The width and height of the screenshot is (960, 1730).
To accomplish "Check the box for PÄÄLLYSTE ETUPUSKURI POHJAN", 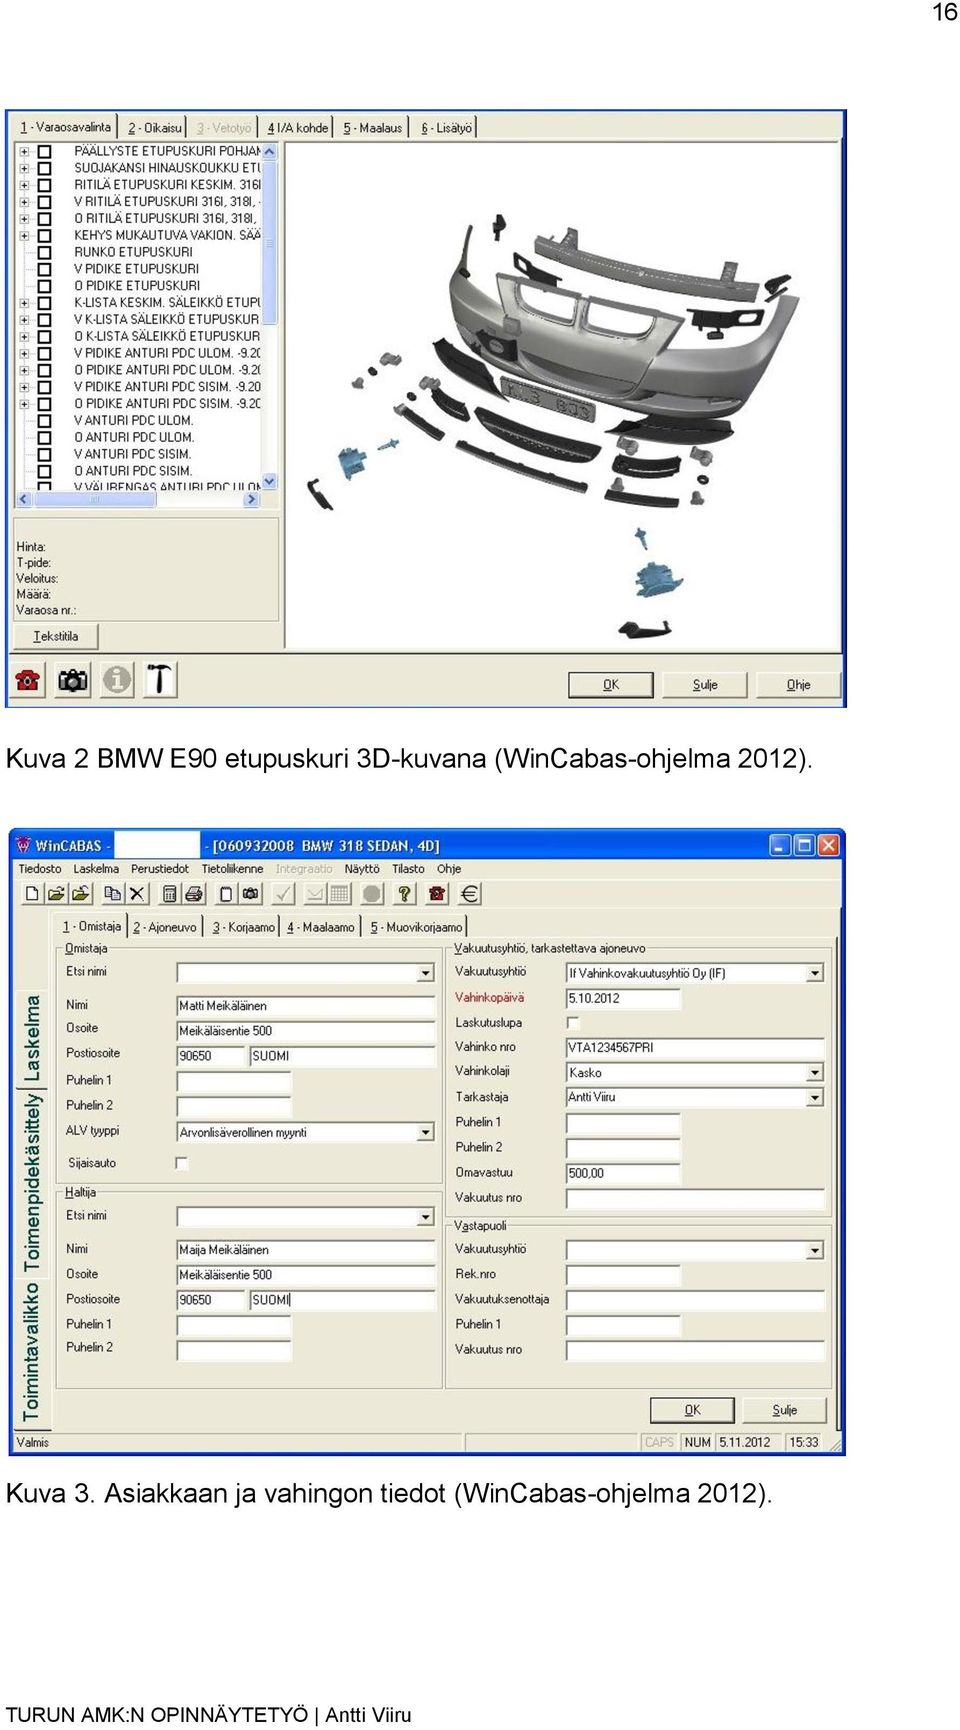I will (x=44, y=152).
